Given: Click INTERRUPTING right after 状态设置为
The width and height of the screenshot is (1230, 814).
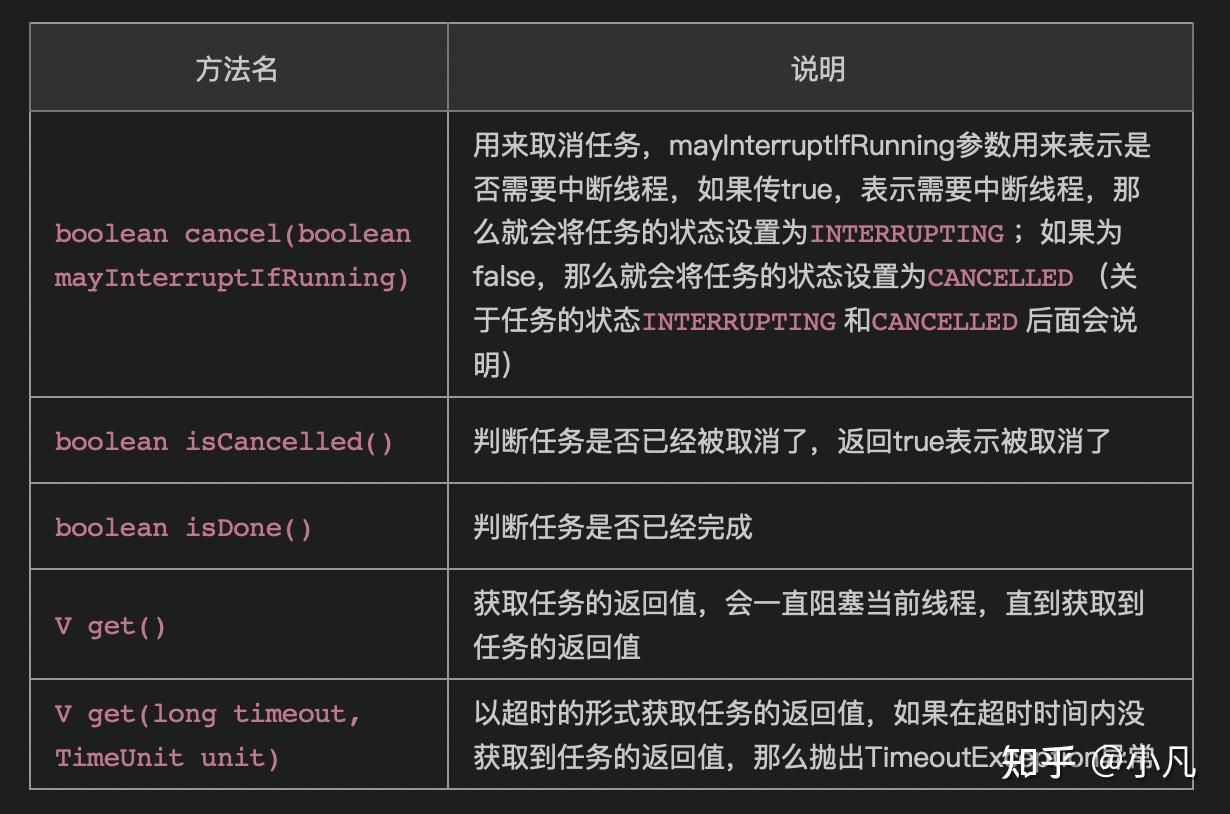Looking at the screenshot, I should coord(906,234).
